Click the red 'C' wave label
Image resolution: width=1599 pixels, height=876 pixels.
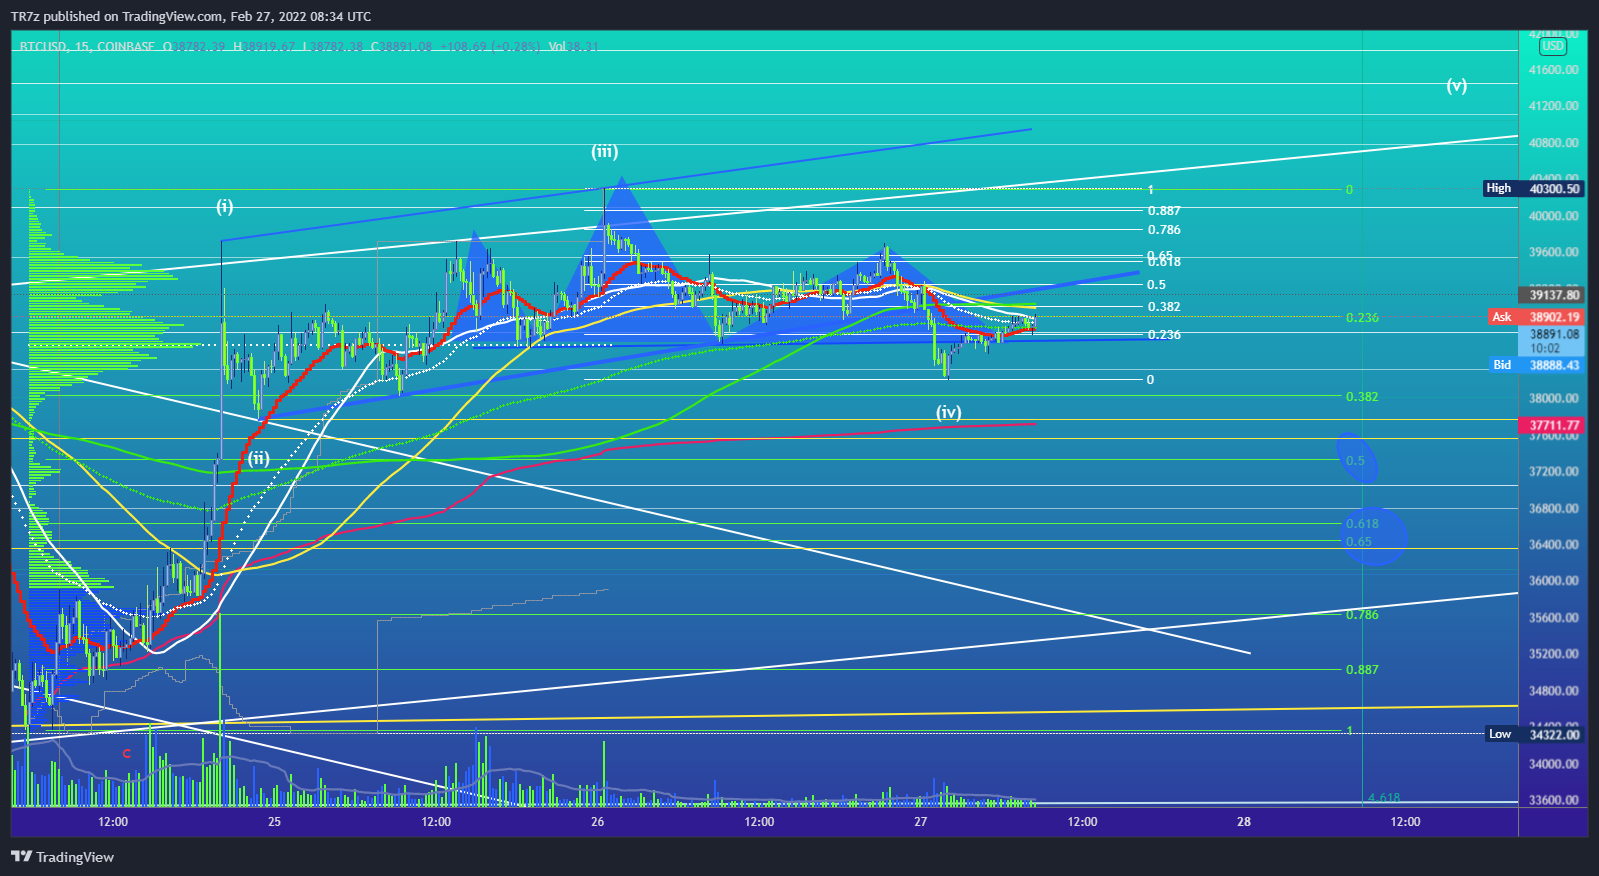(127, 753)
